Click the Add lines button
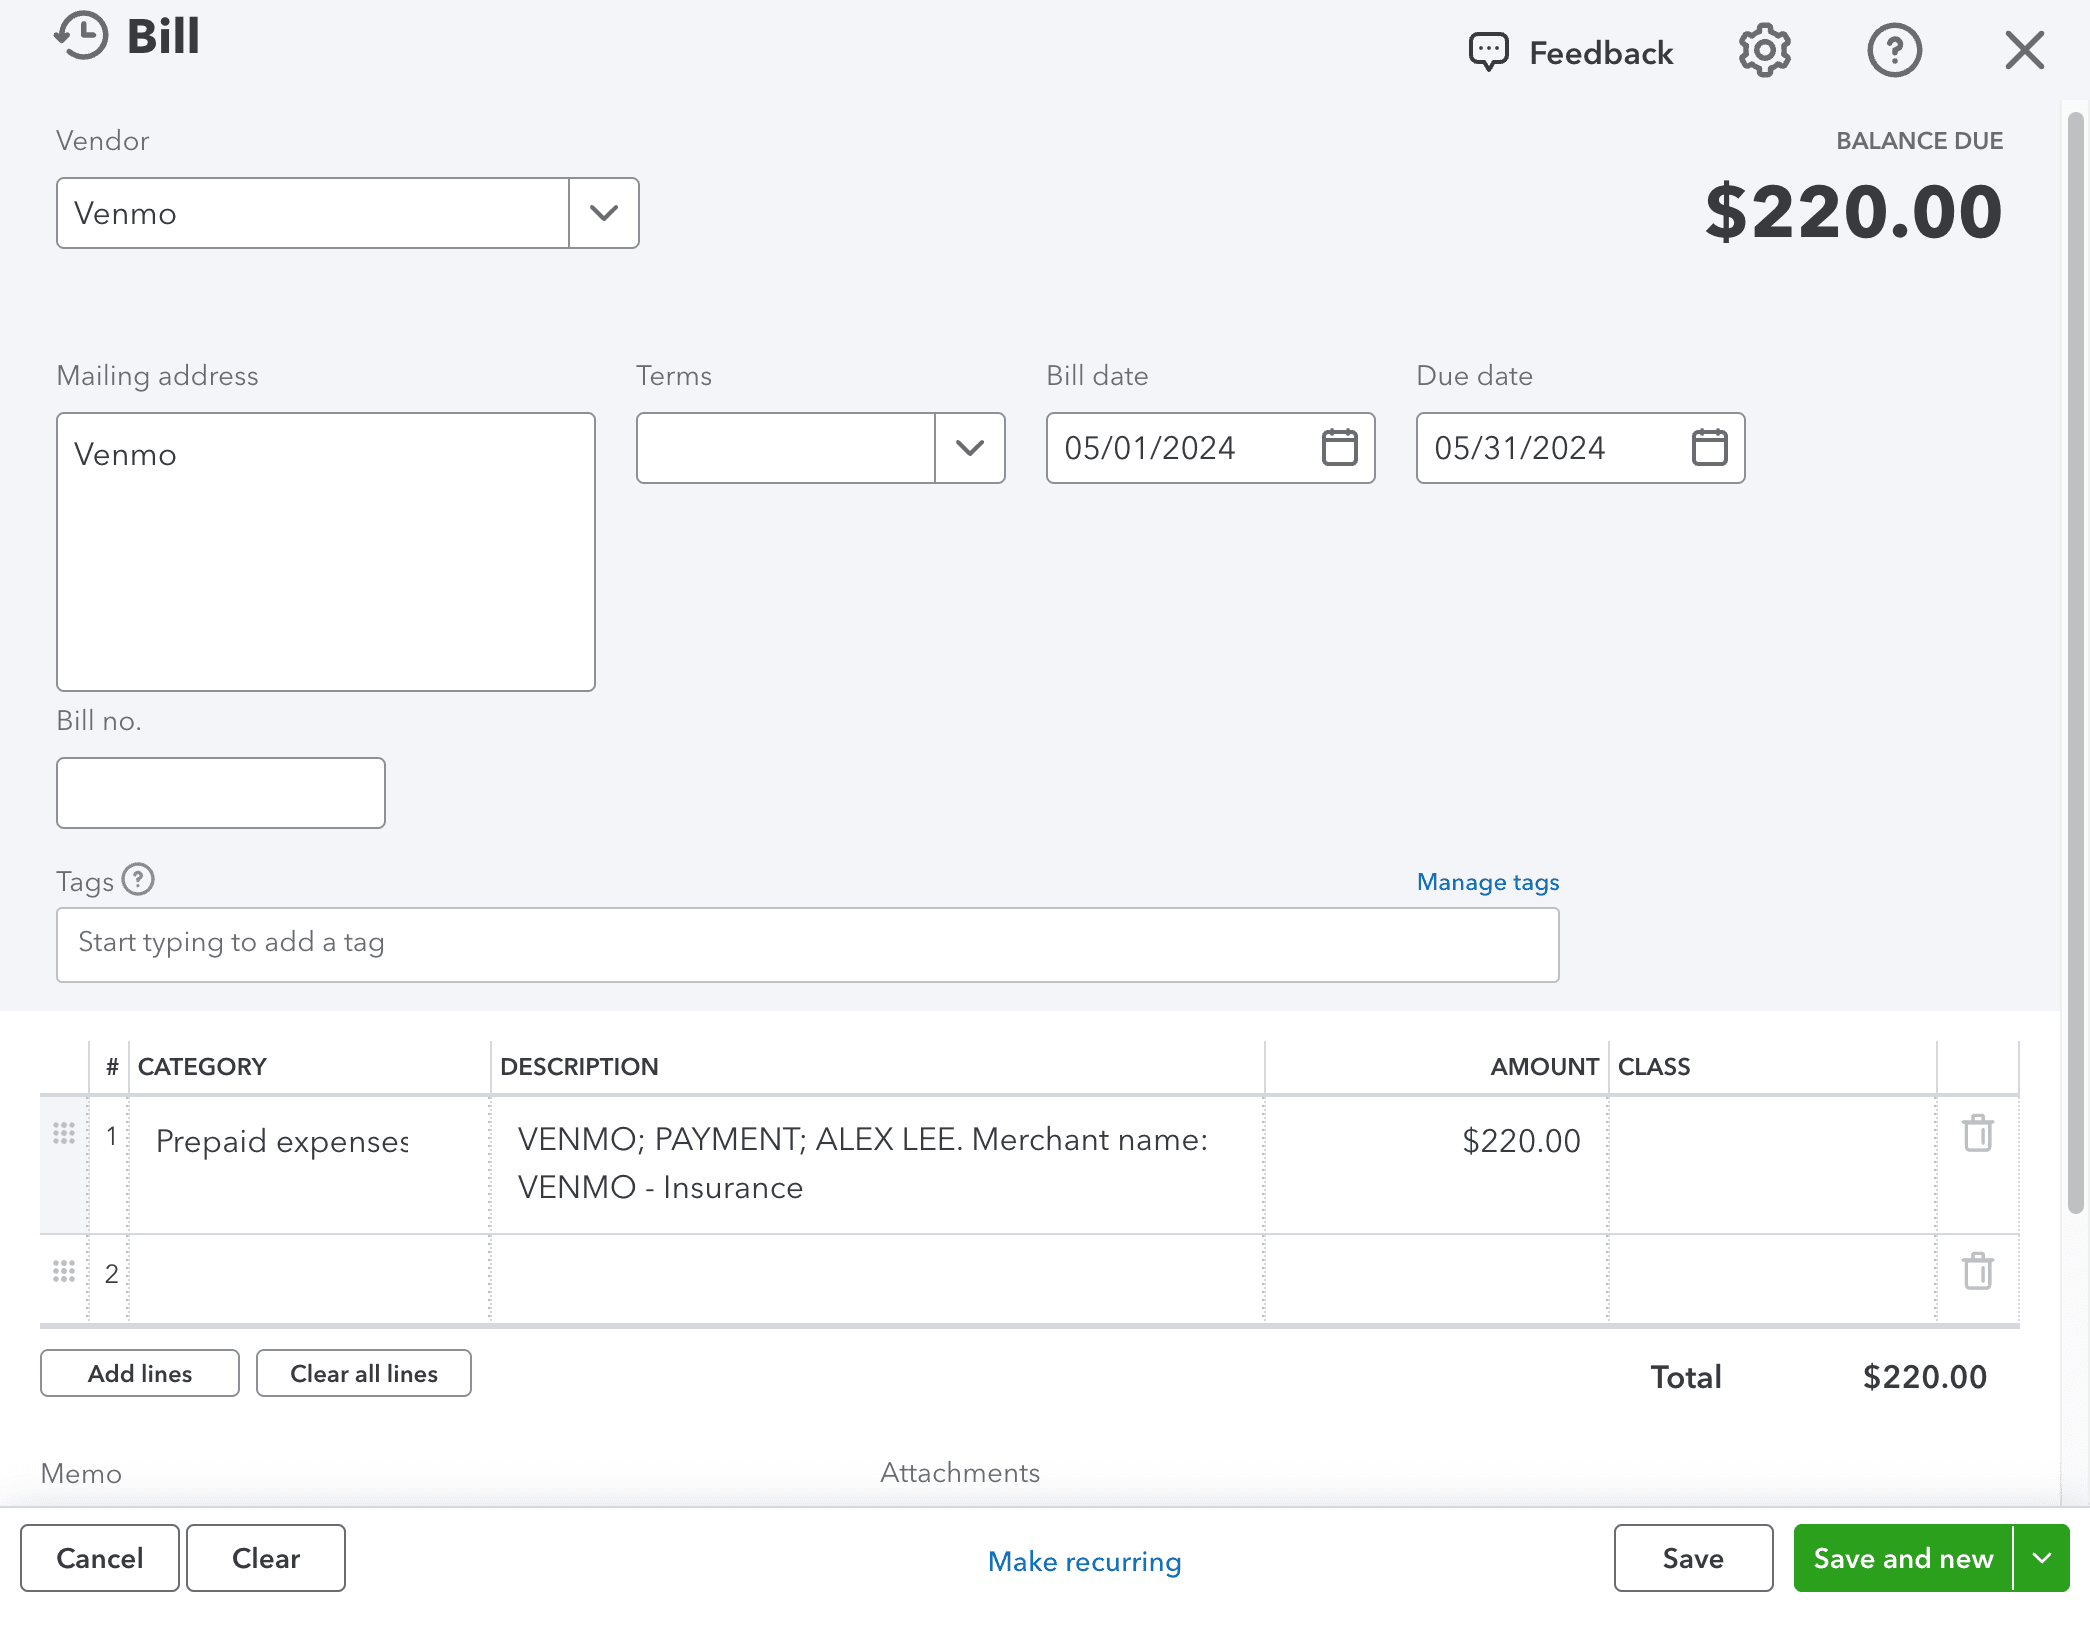 tap(139, 1373)
